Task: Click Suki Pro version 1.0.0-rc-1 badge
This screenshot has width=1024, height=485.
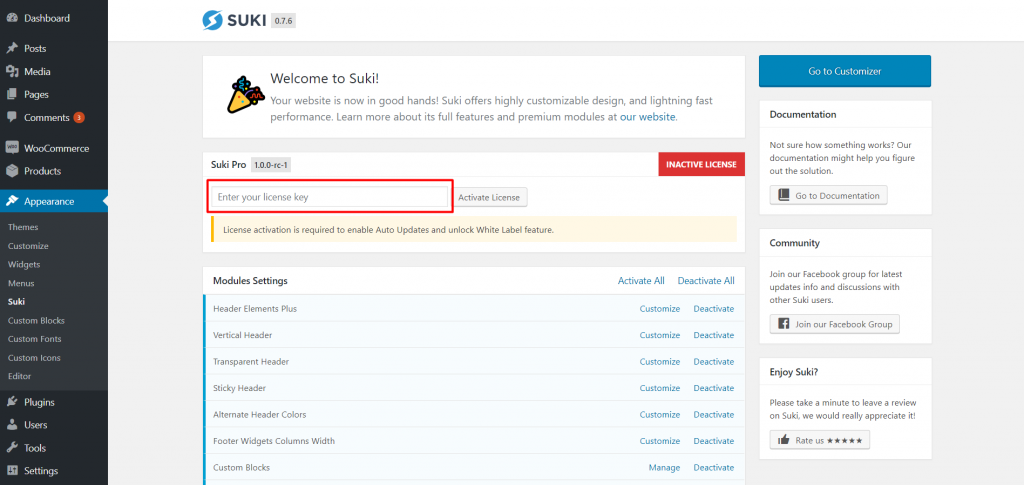Action: [x=271, y=165]
